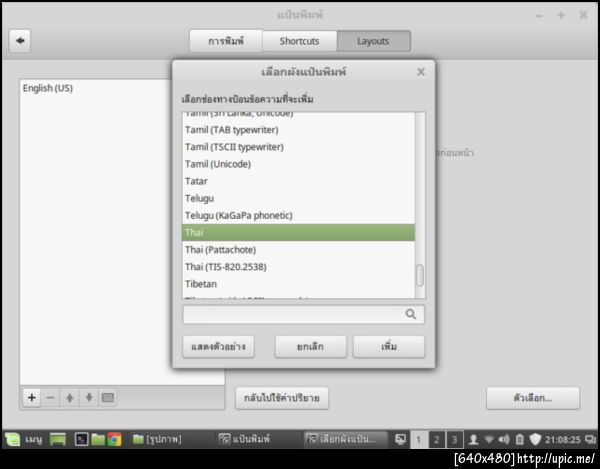600x469 pixels.
Task: Open the ตัวเลือก... options button
Action: (533, 398)
